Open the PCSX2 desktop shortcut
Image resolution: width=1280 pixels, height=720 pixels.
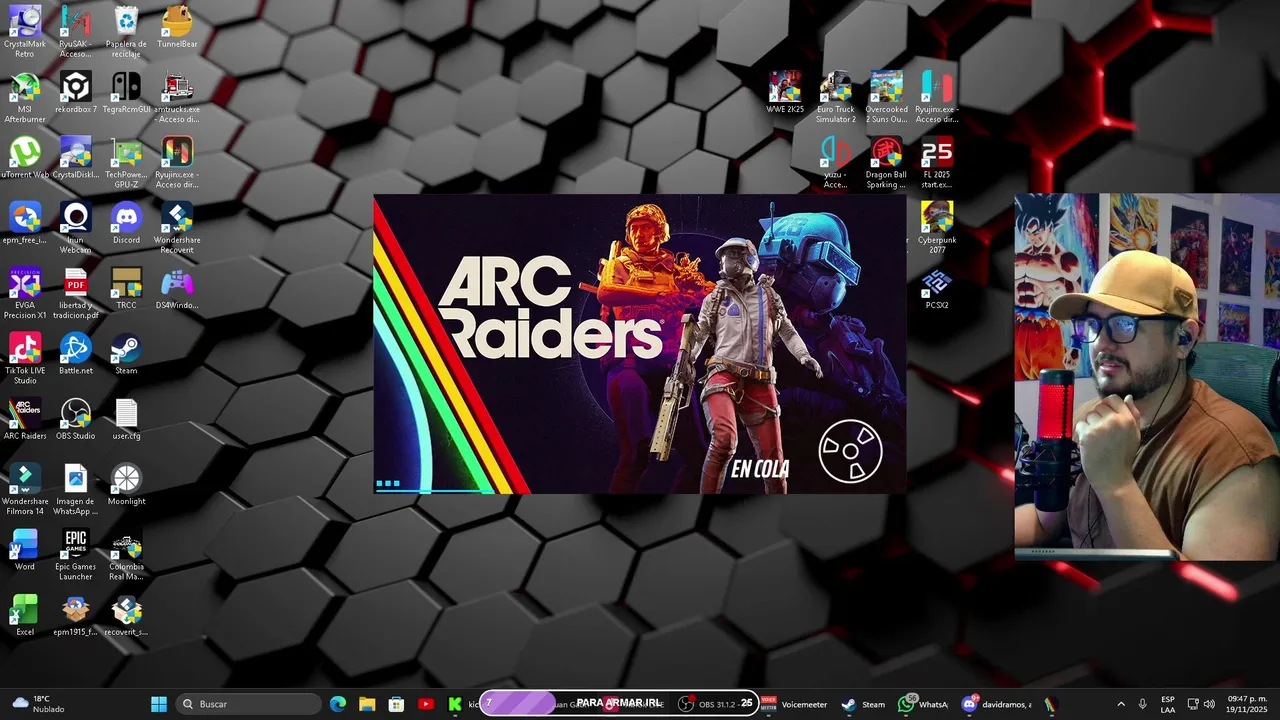click(x=937, y=289)
